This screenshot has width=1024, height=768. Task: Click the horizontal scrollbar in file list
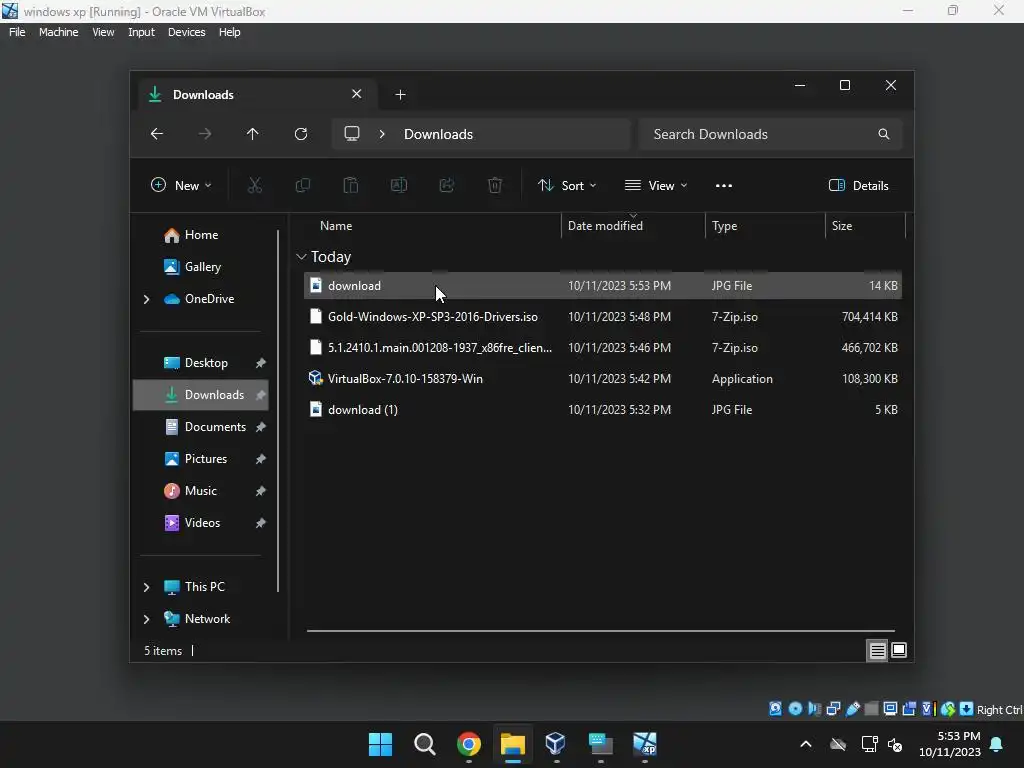[601, 631]
